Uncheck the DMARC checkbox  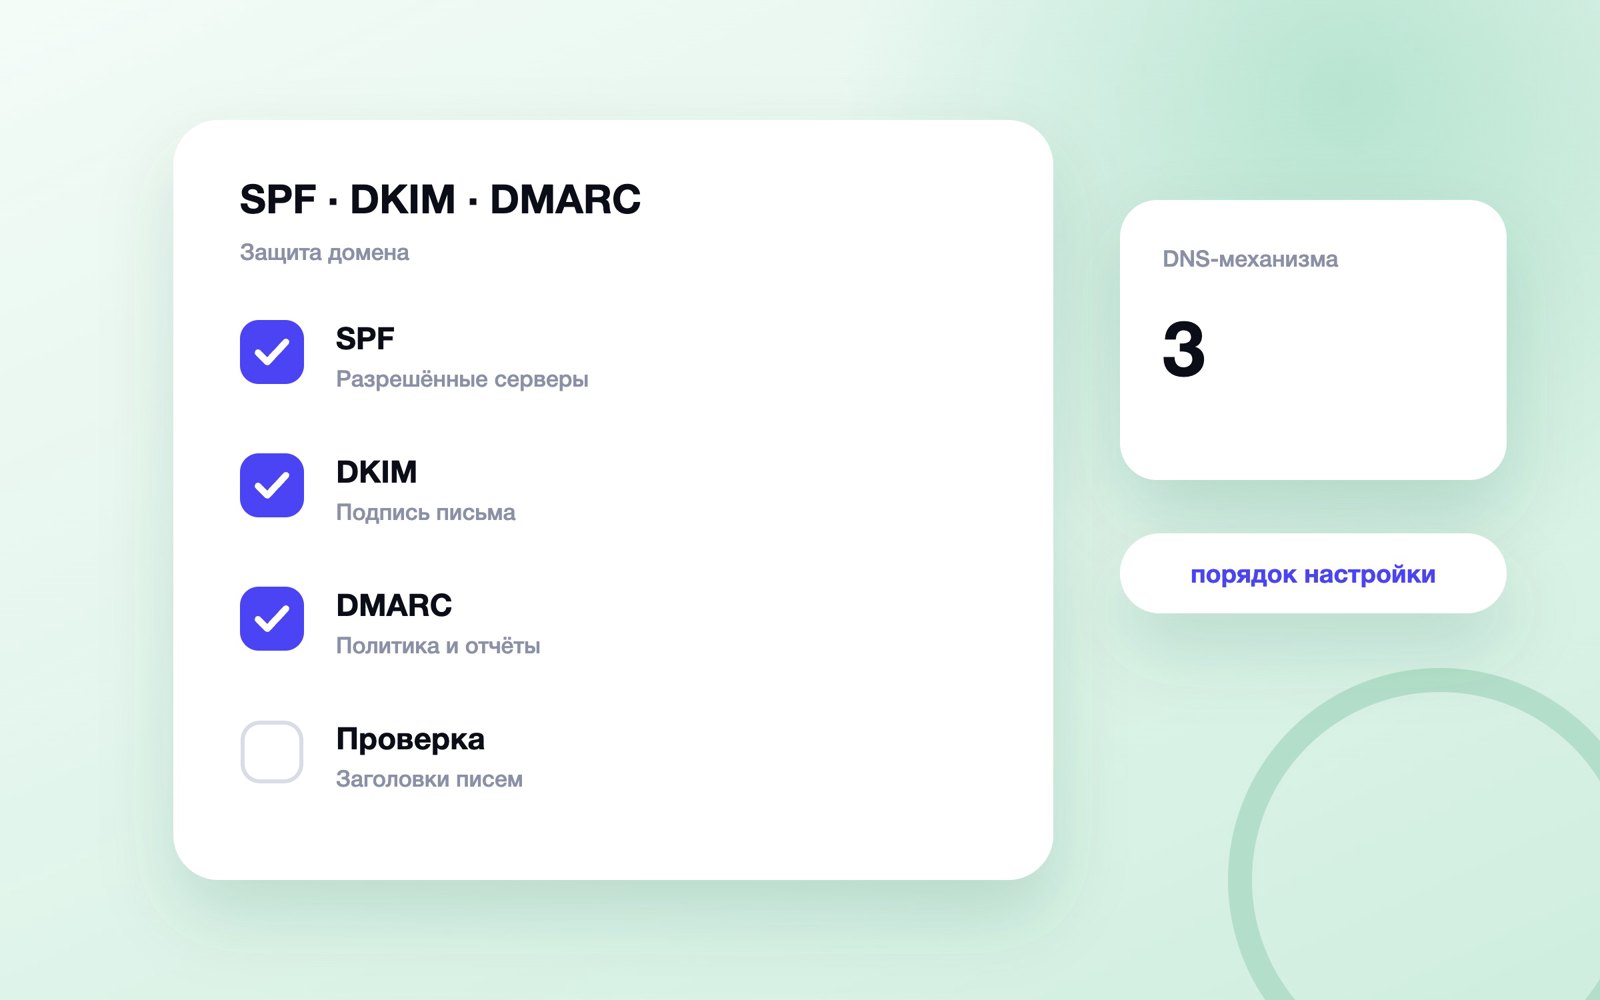click(x=272, y=619)
